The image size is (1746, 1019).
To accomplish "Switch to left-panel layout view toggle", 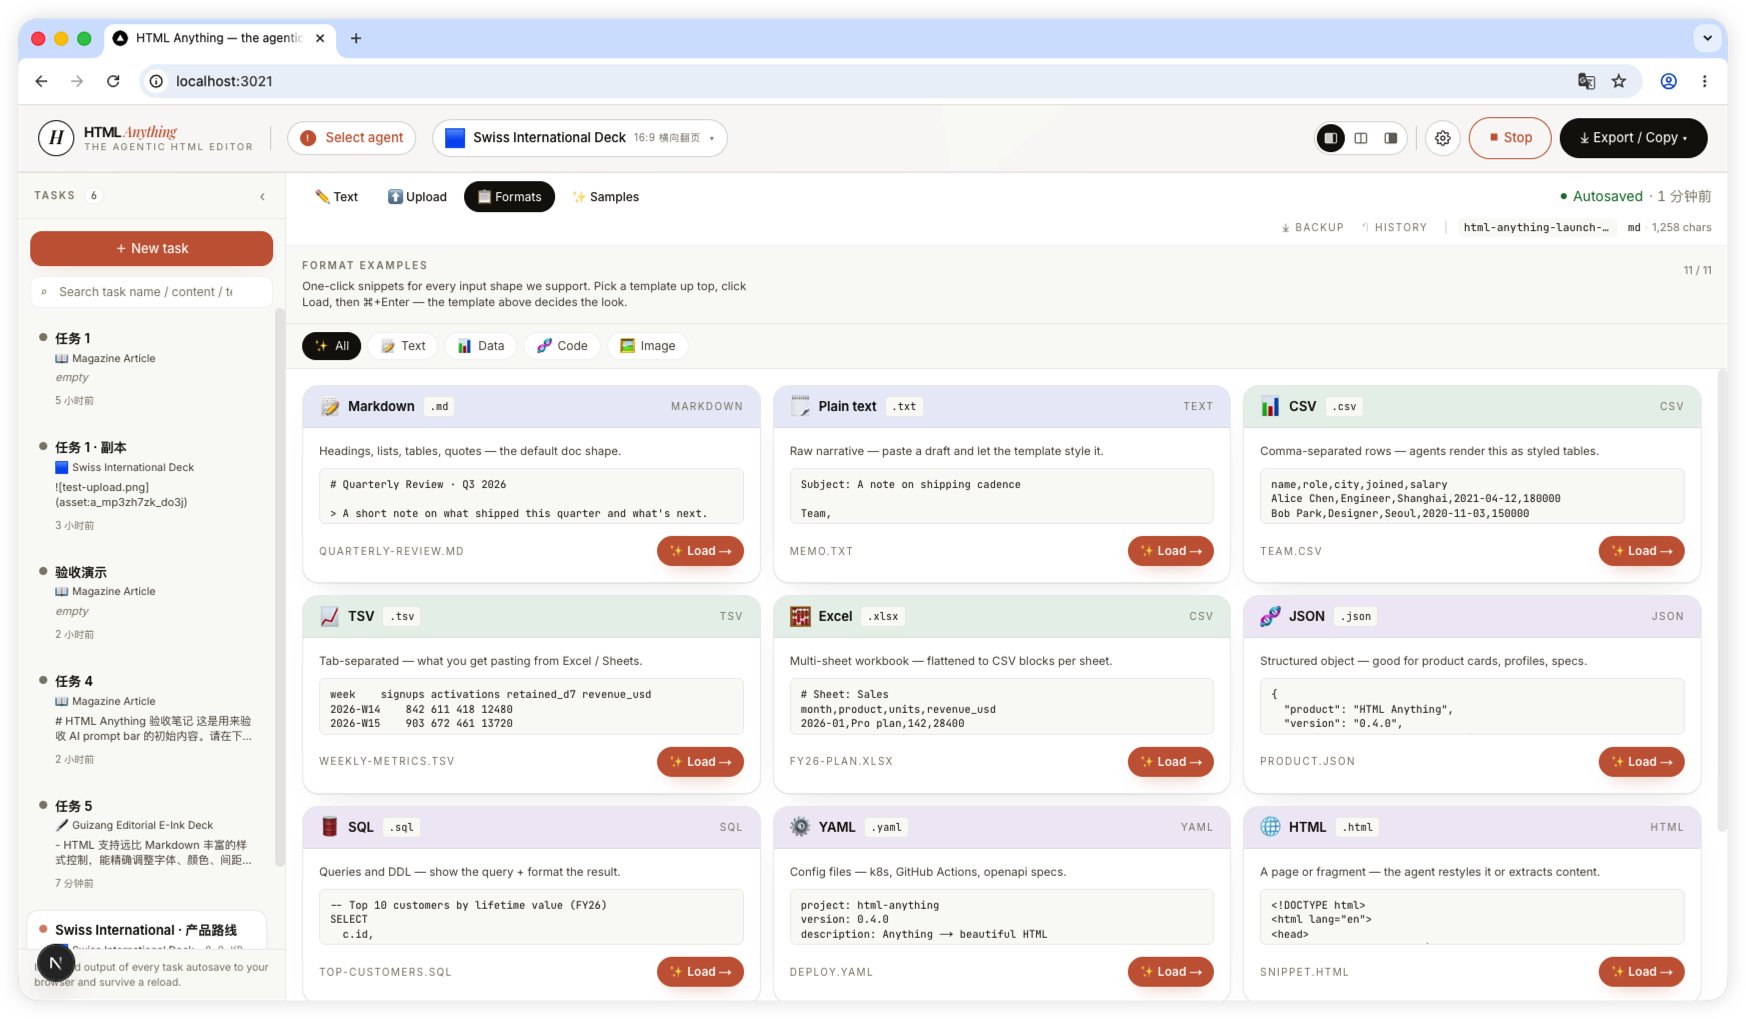I will [1331, 138].
